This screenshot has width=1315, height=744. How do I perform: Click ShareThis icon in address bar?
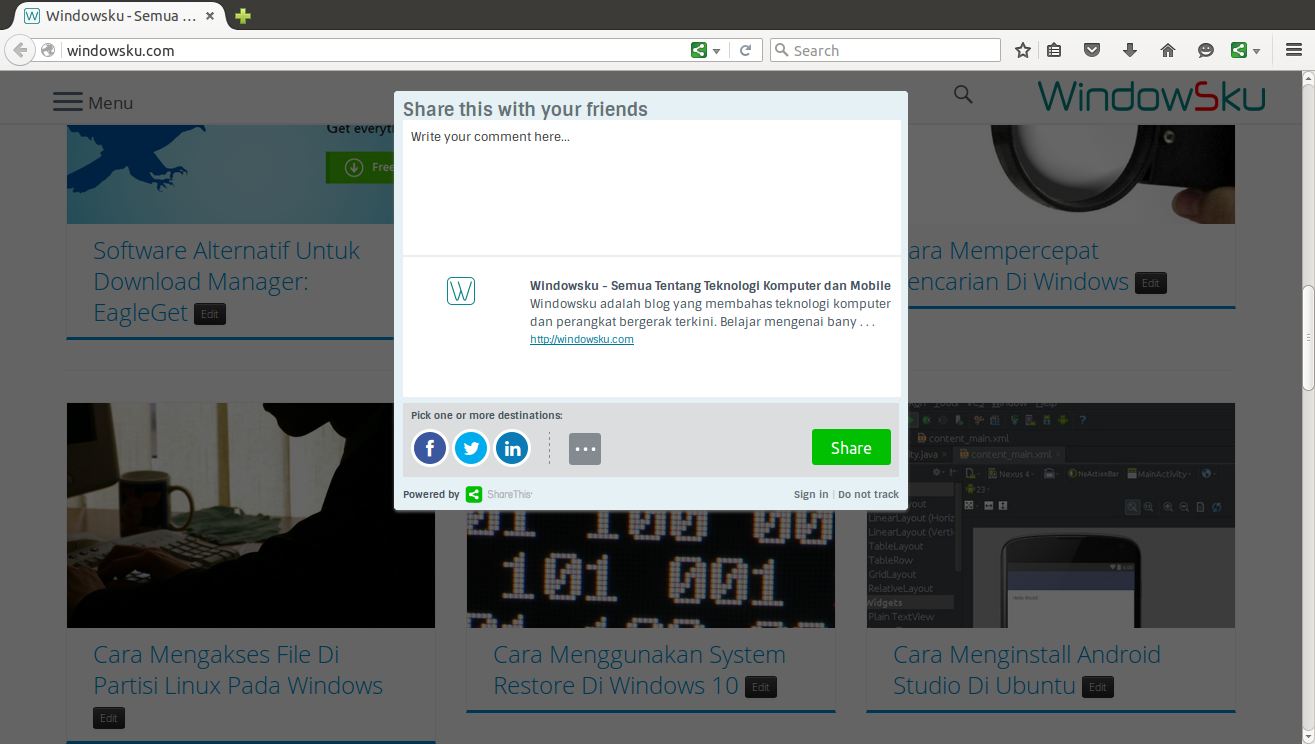(x=699, y=50)
